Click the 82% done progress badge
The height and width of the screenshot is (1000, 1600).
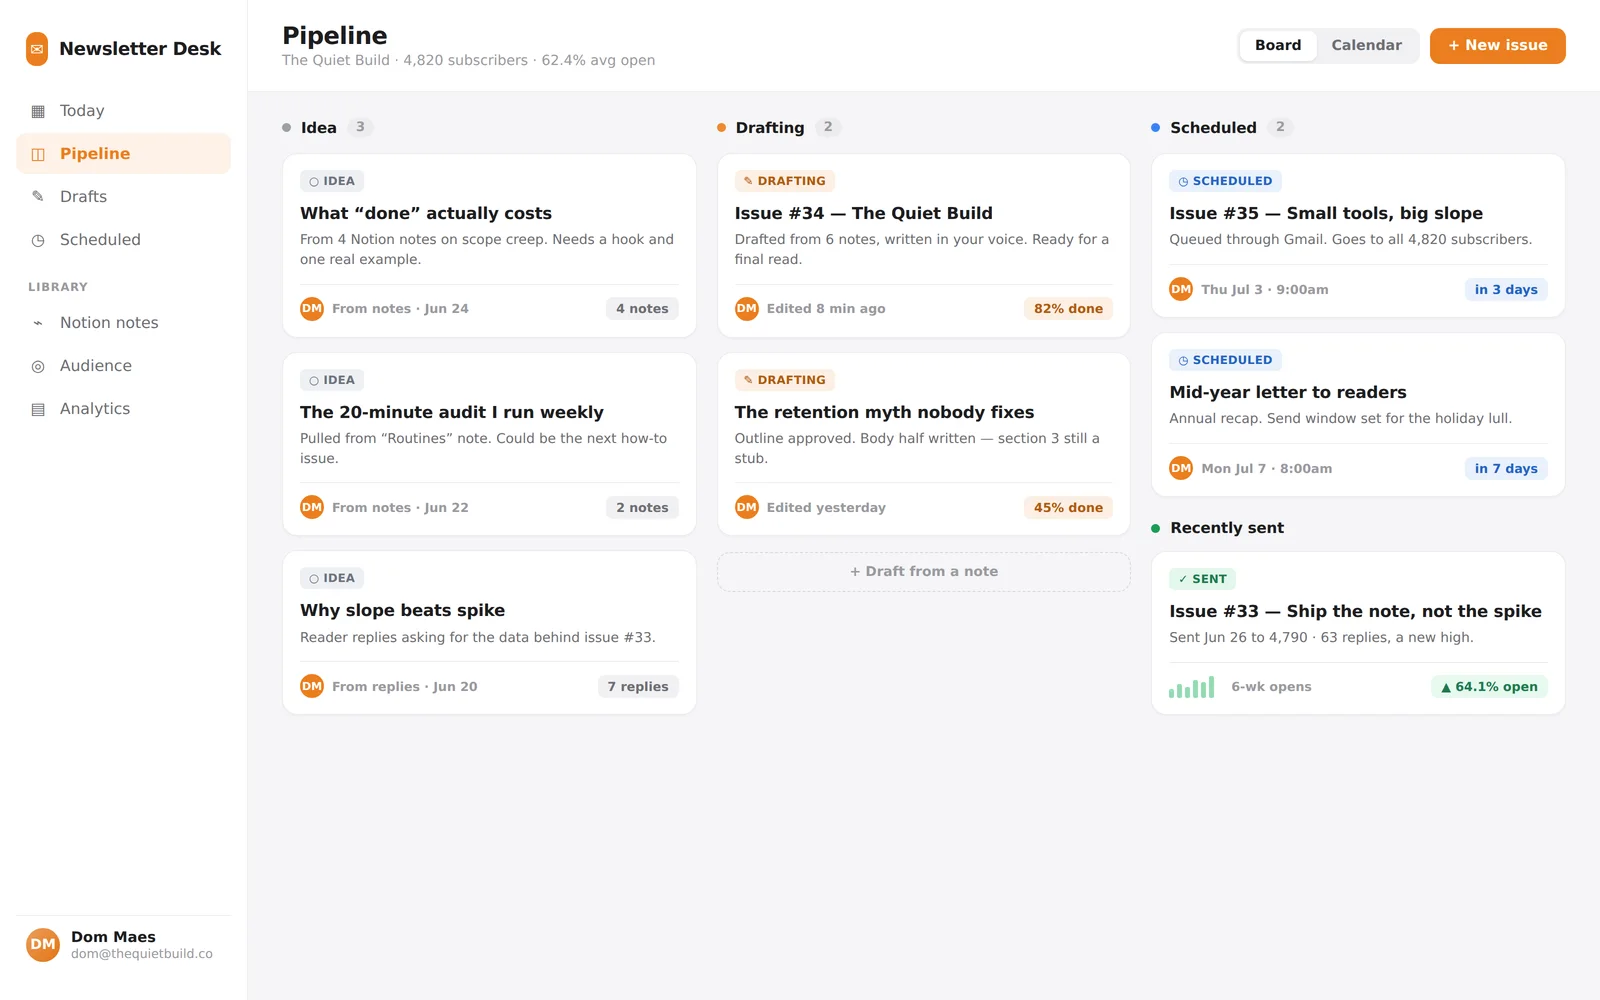[x=1068, y=309]
